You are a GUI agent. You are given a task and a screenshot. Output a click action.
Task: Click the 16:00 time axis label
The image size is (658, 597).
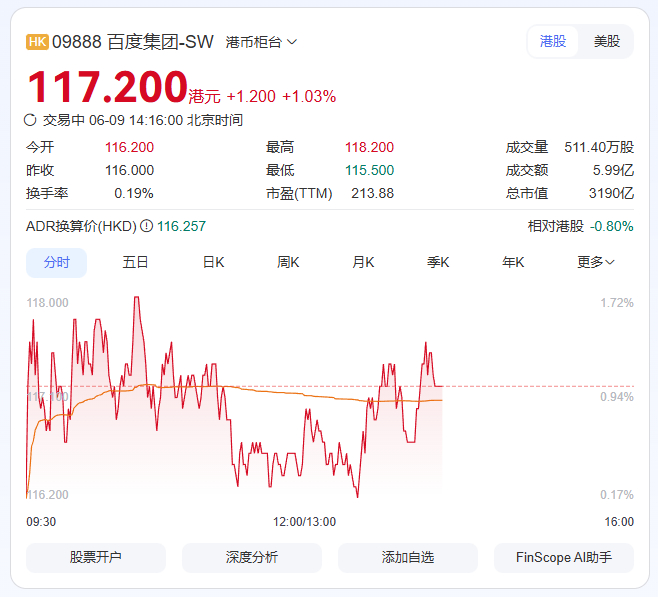[x=619, y=522]
